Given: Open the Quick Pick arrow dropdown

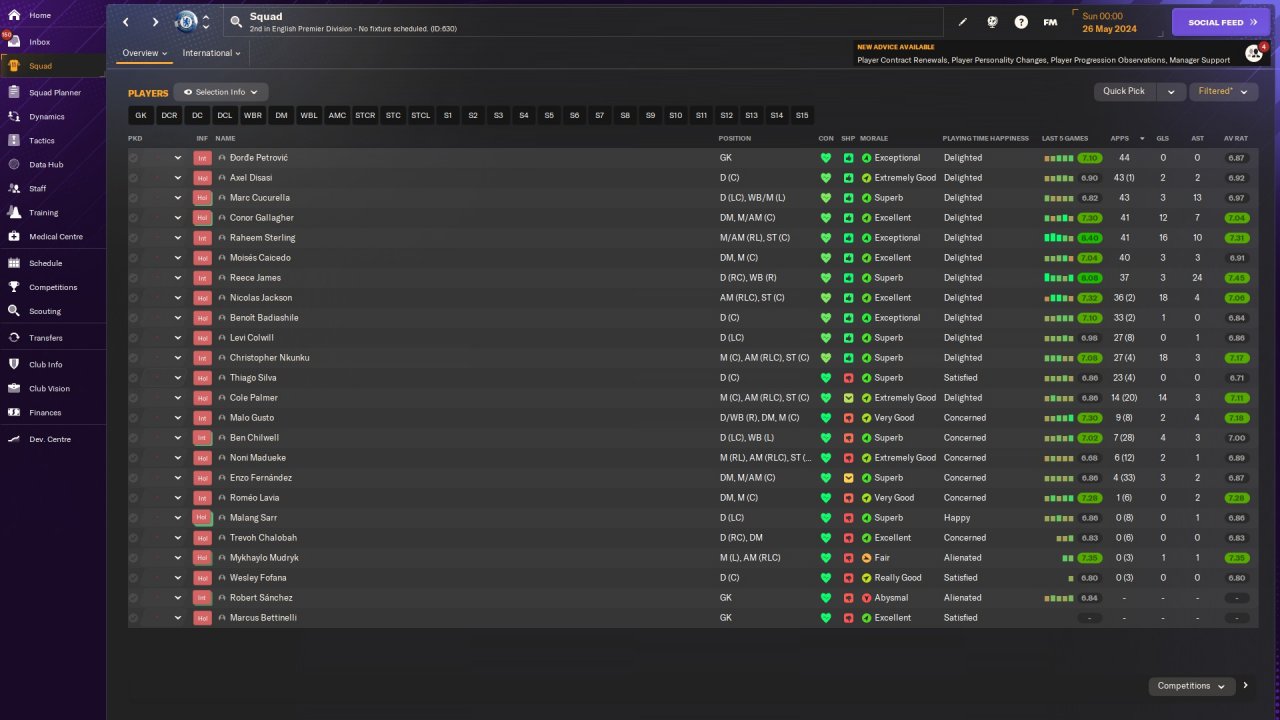Looking at the screenshot, I should [x=1171, y=91].
